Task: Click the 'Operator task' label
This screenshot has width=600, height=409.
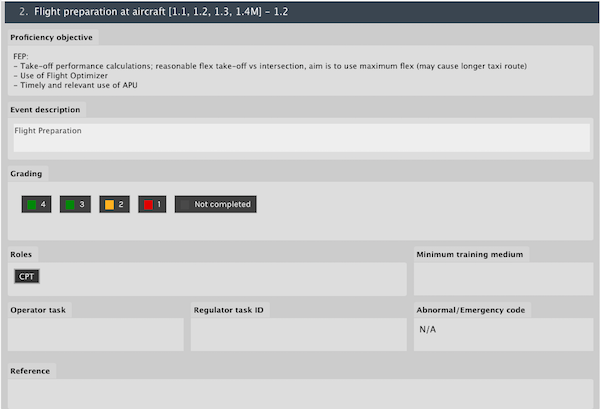Action: [38, 310]
